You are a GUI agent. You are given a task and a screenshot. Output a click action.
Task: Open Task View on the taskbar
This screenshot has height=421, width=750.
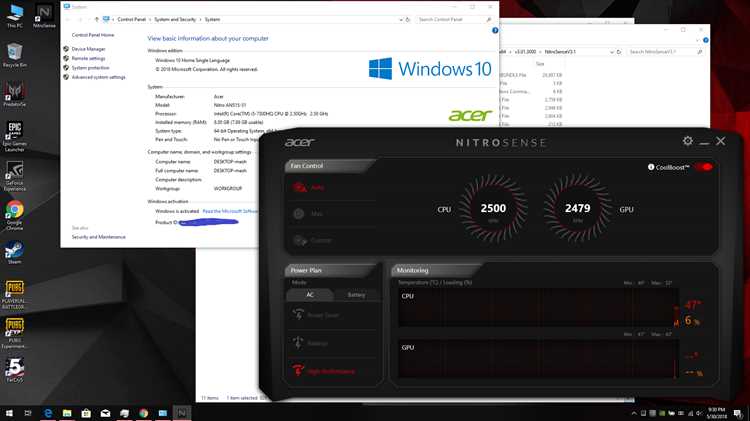coord(28,413)
